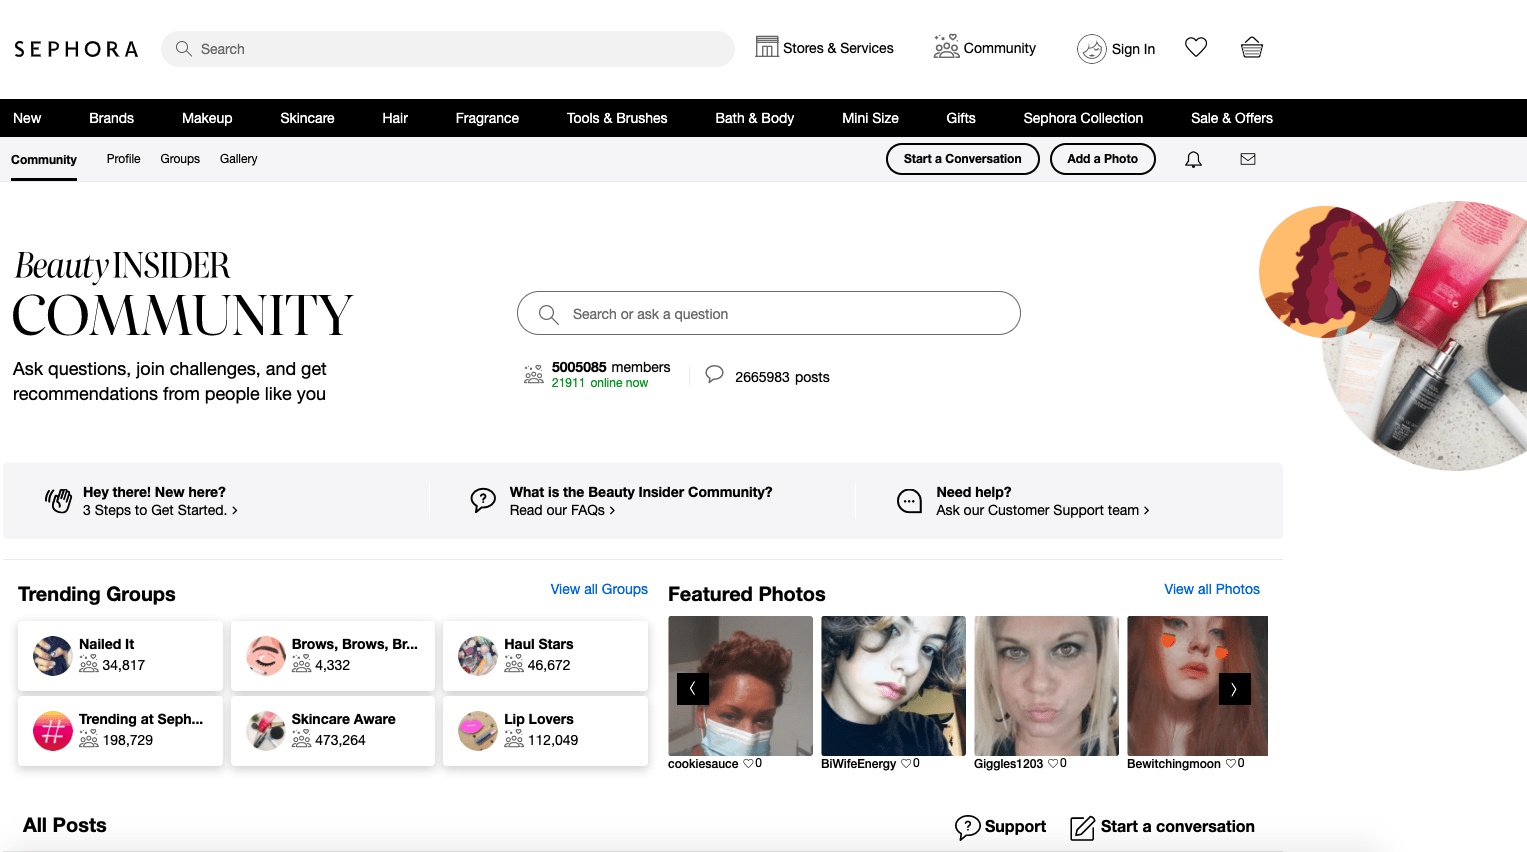Screen dimensions: 1527x852
Task: Open Giggles1203 featured photo
Action: click(1046, 686)
